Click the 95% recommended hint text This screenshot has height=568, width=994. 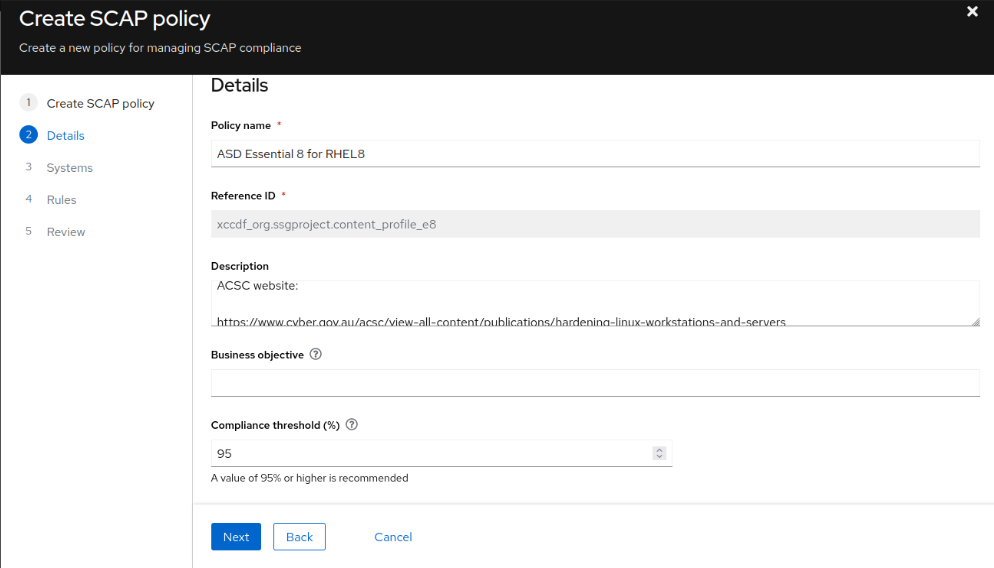tap(309, 478)
